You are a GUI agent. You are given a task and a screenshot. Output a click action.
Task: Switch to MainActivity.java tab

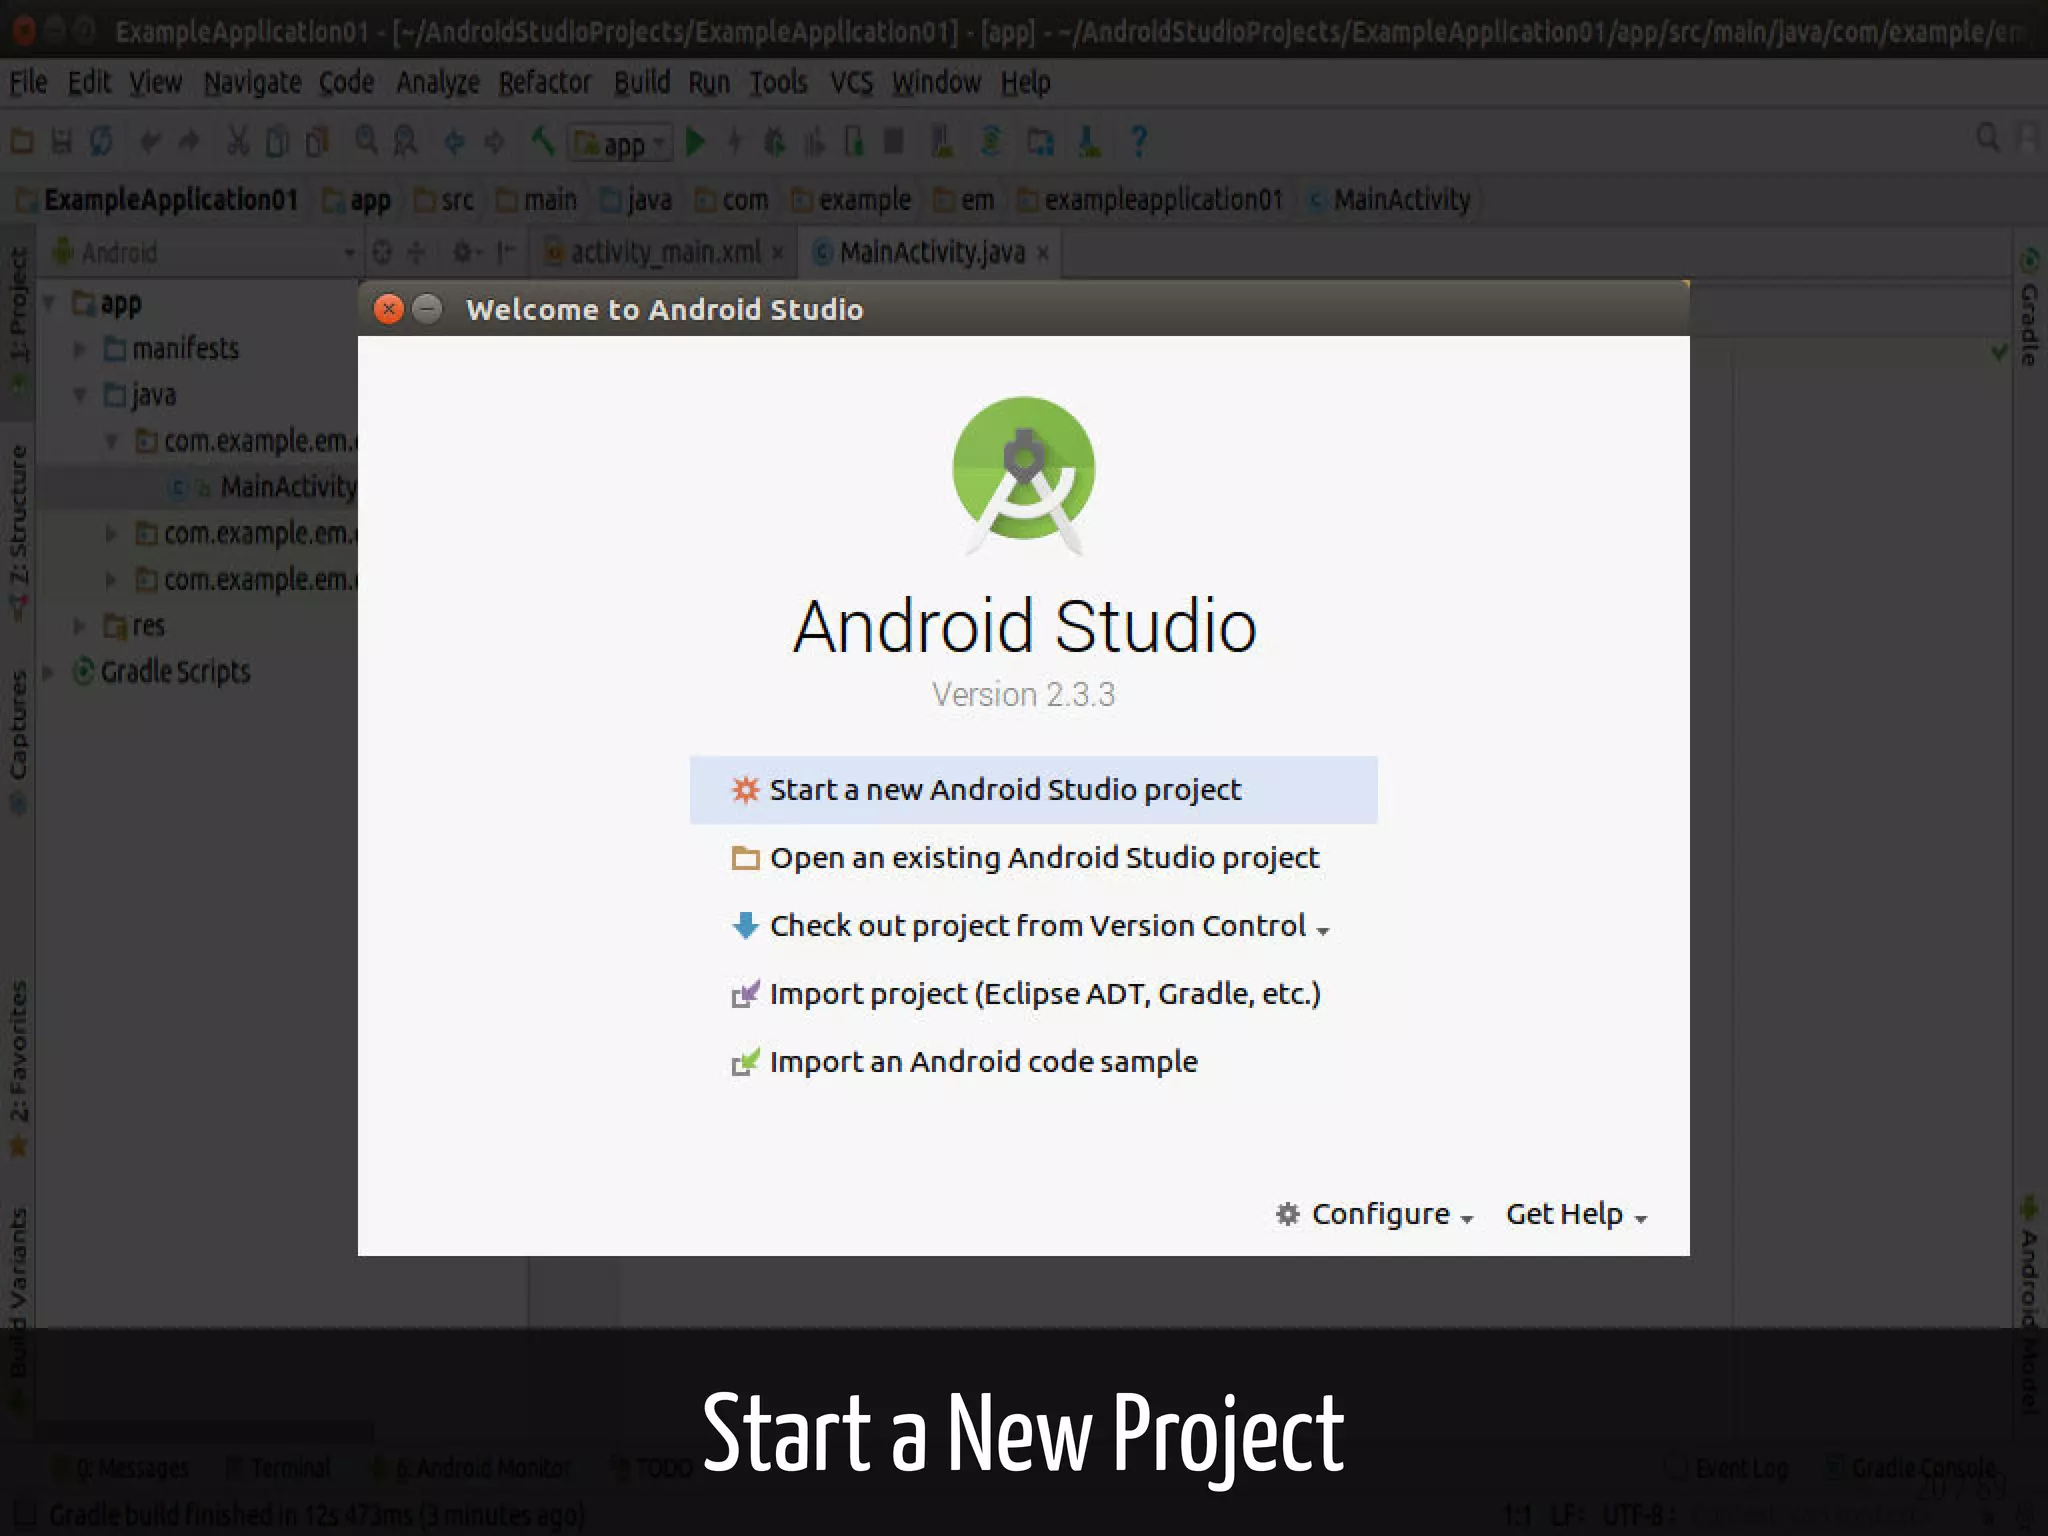(x=931, y=252)
